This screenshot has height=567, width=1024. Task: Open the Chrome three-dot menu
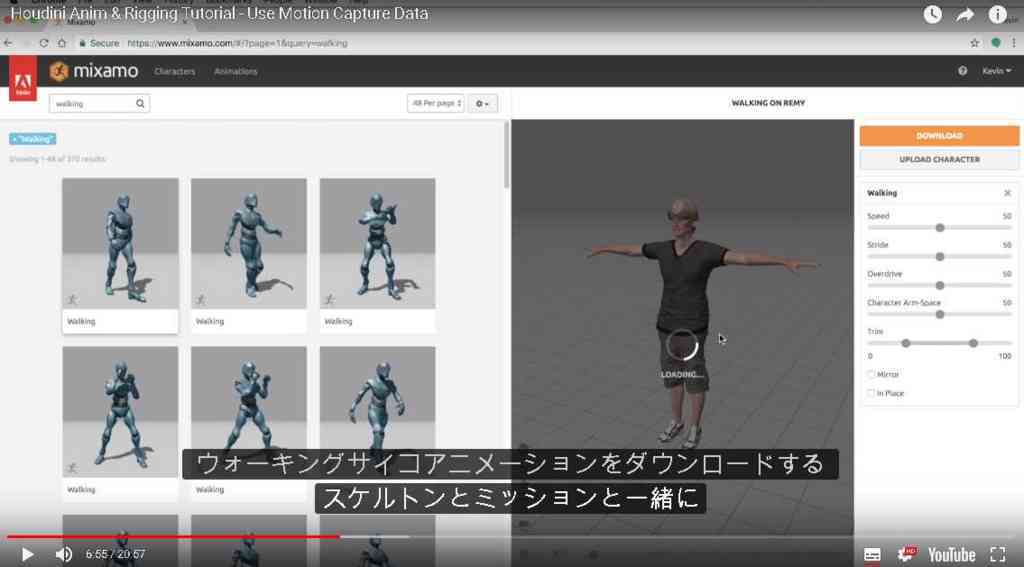pyautogui.click(x=1014, y=43)
